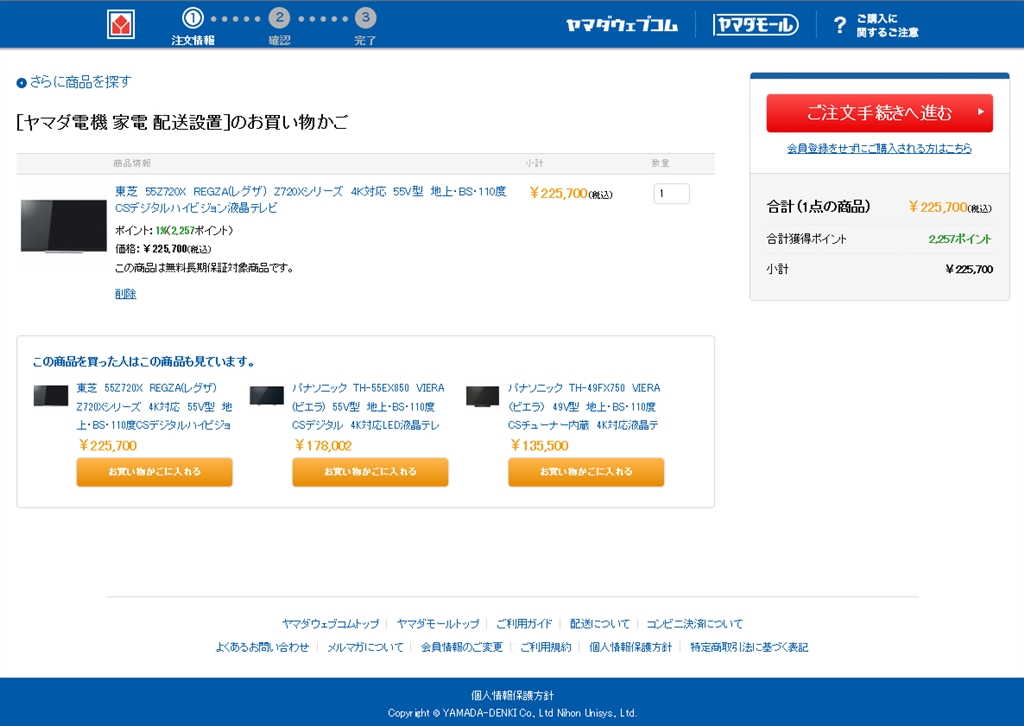Click recommended Toshiba 55Z720X small thumbnail
Screen dimensions: 1024x726
point(51,396)
